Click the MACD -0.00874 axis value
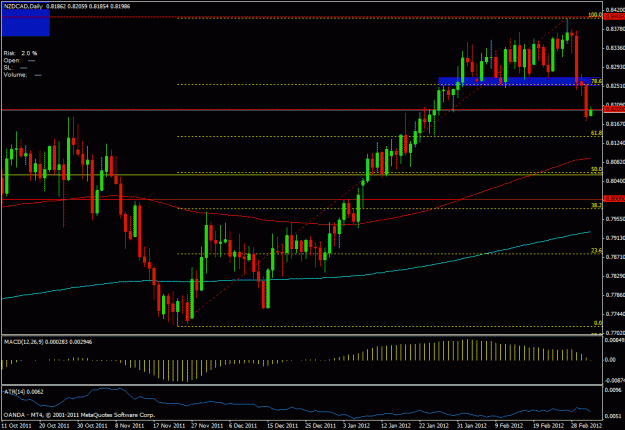This screenshot has height=430, width=625. 615,381
